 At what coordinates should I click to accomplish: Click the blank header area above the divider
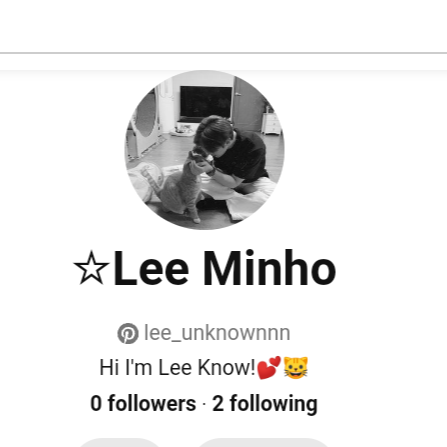tap(223, 26)
